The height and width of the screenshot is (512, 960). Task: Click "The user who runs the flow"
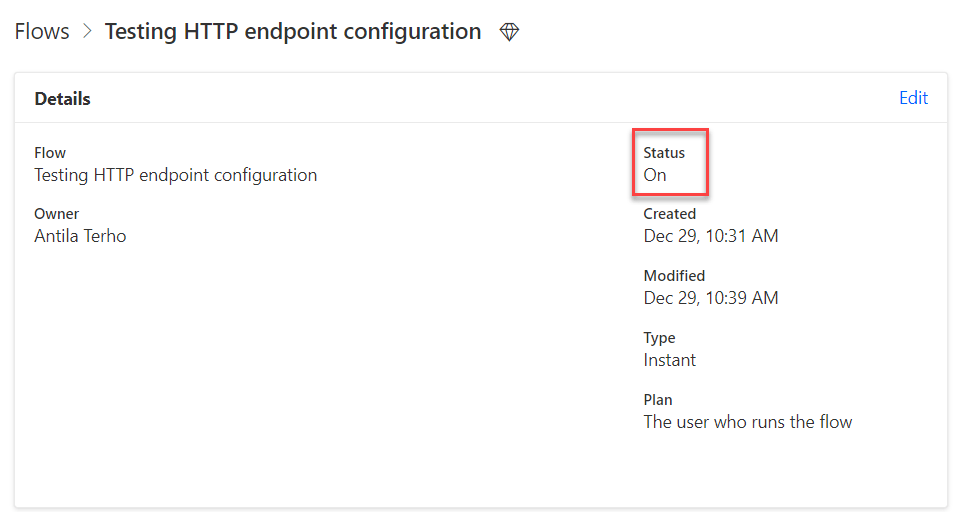(748, 422)
